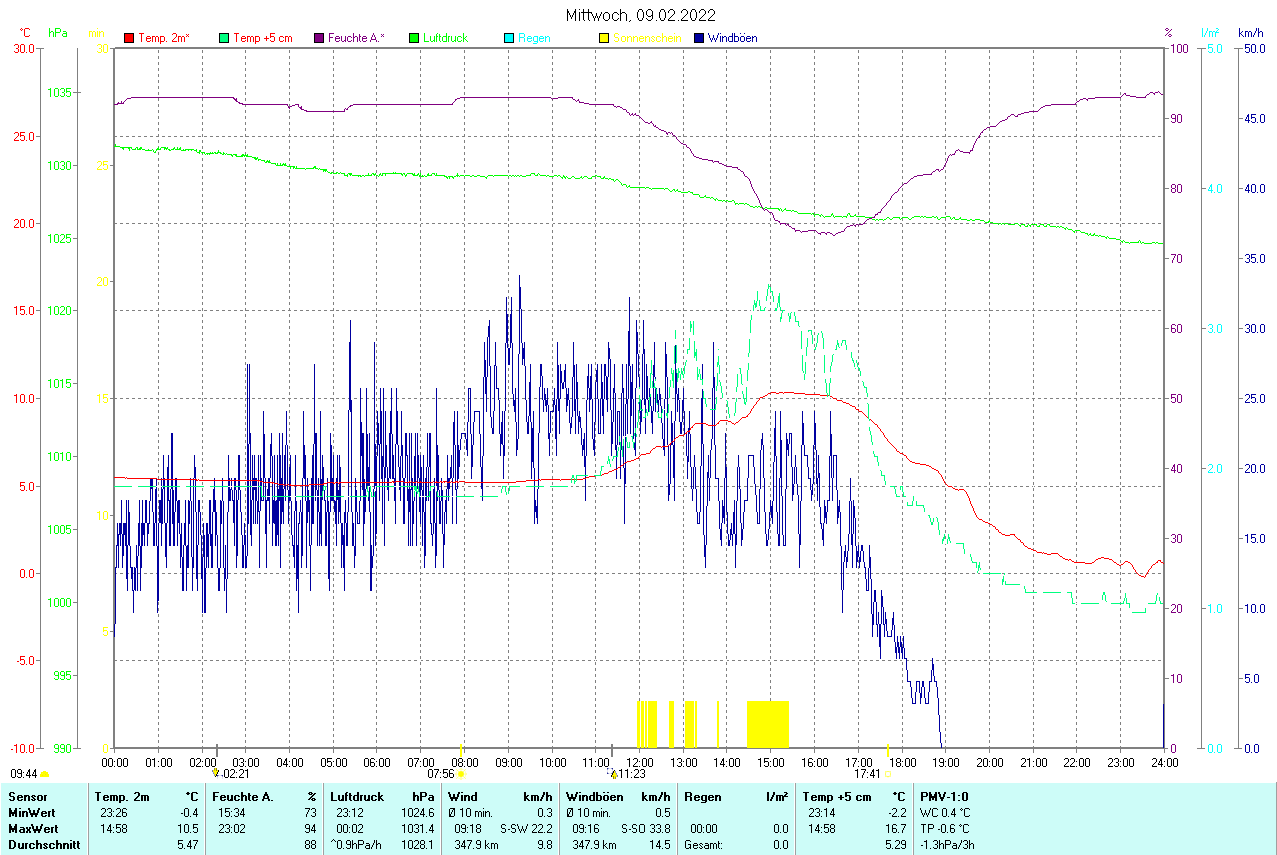This screenshot has width=1277, height=855.
Task: Click the °C unit label of the left axis
Action: point(25,33)
